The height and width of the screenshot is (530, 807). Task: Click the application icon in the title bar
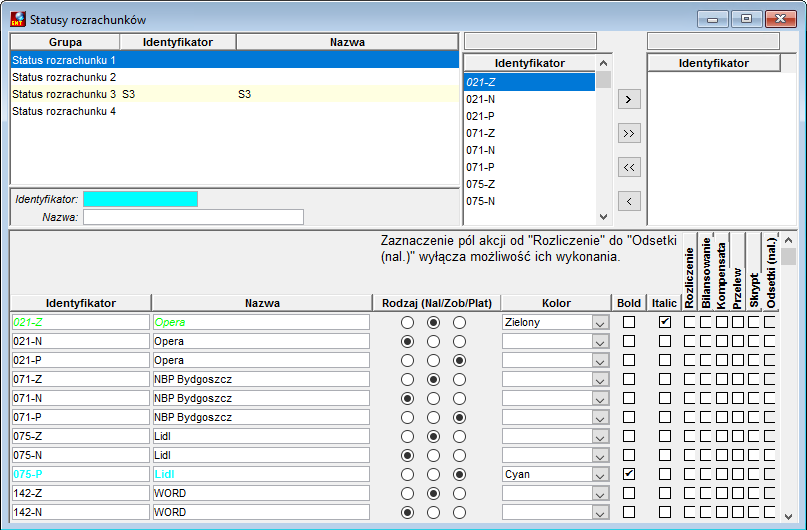pos(17,19)
